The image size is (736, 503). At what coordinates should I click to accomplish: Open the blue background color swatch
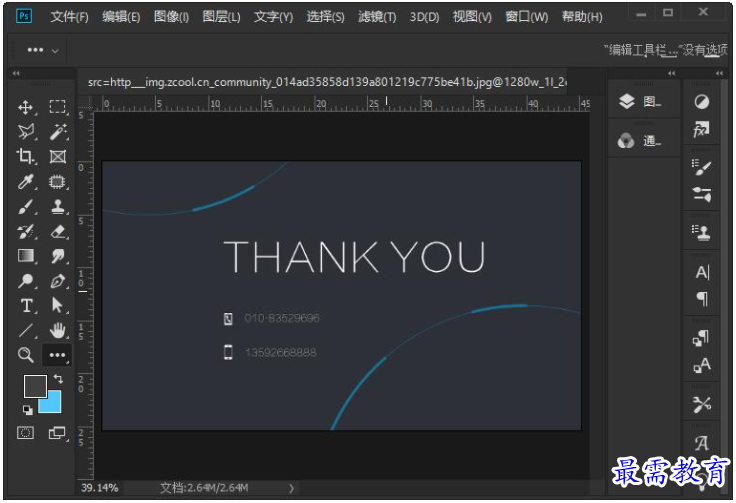[x=52, y=404]
